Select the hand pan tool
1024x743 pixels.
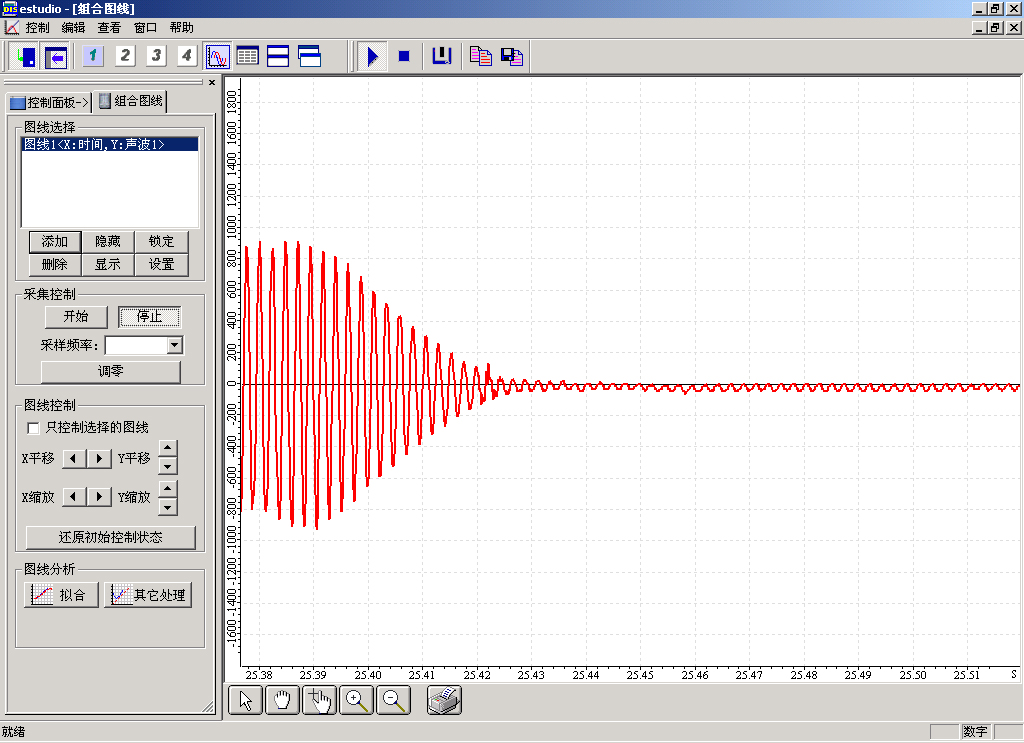coord(282,701)
